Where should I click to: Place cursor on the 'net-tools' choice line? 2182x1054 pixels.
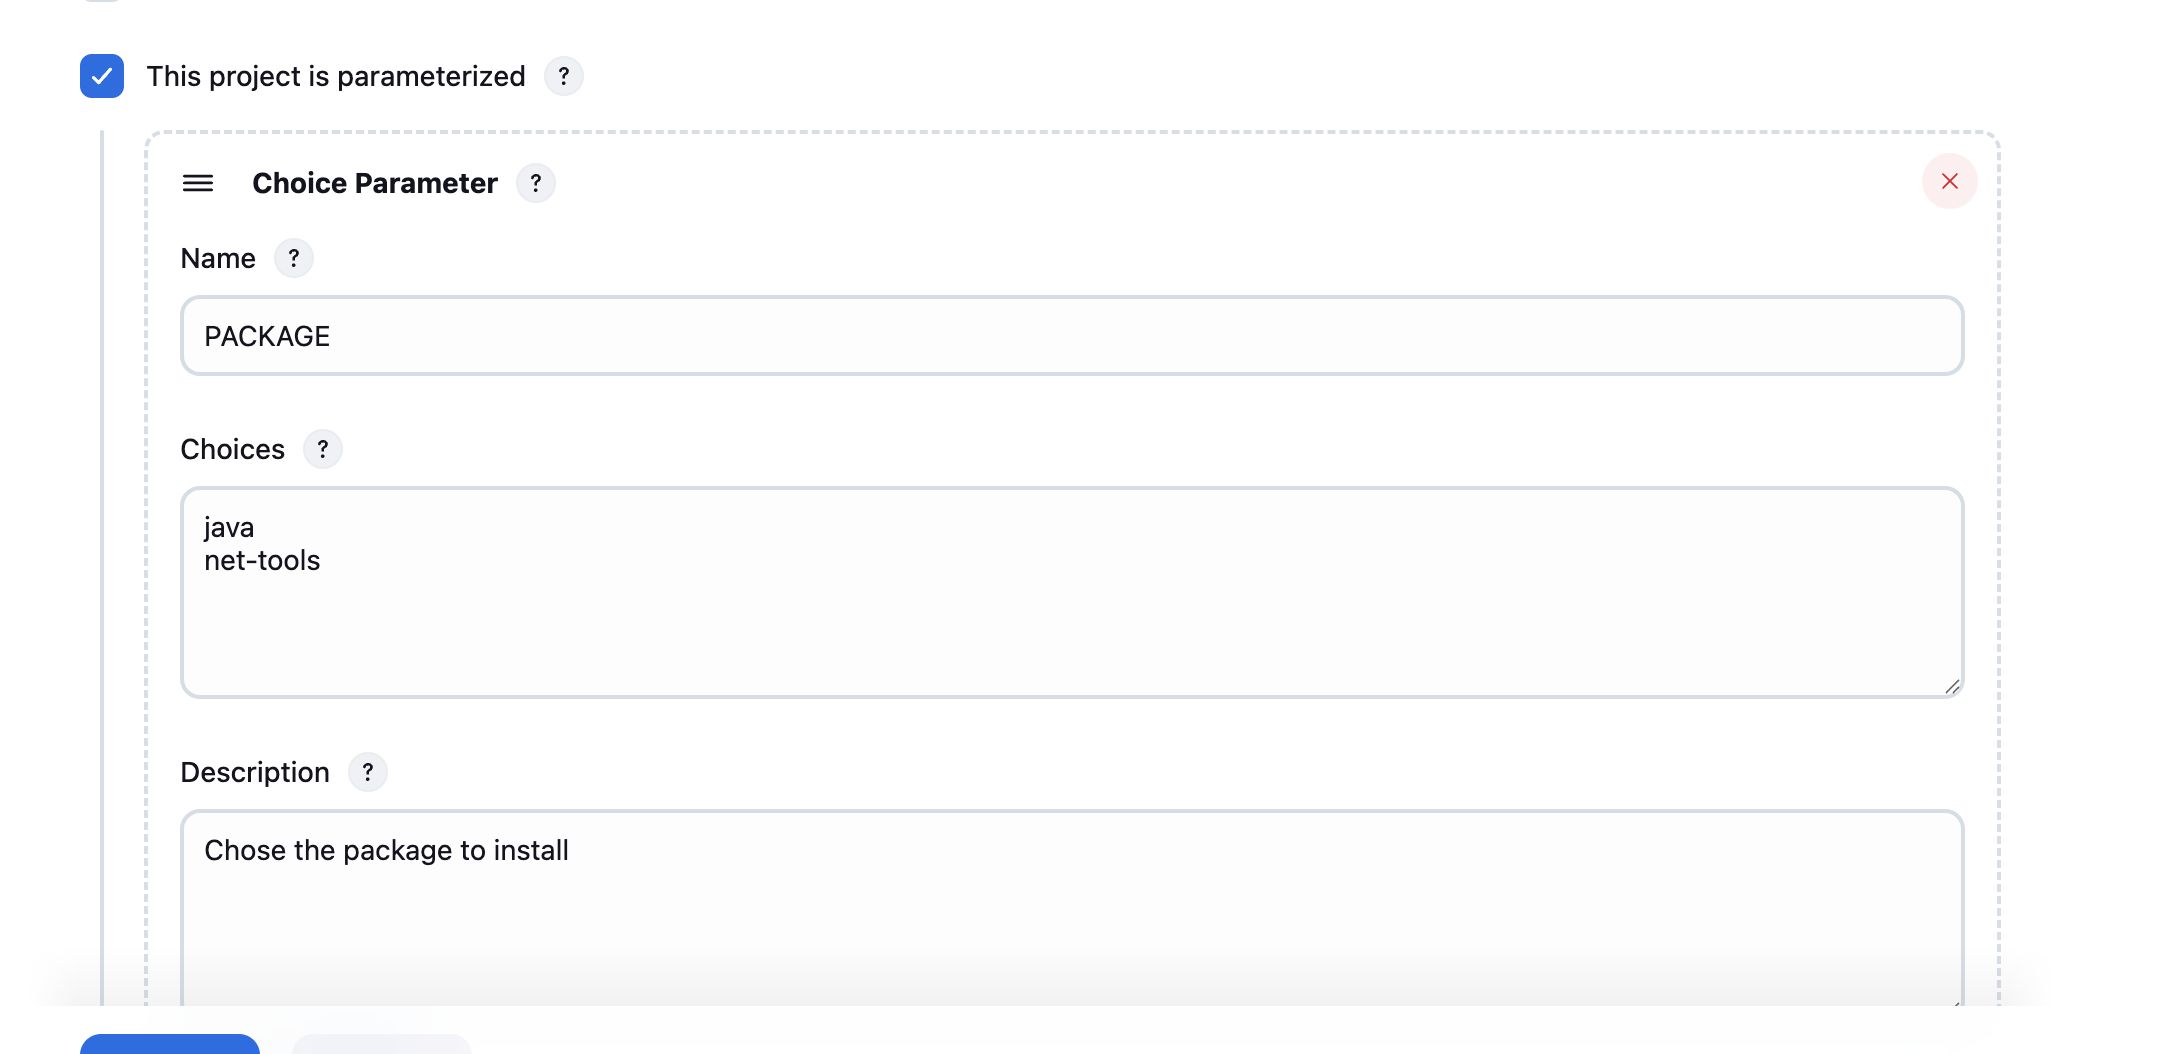262,561
